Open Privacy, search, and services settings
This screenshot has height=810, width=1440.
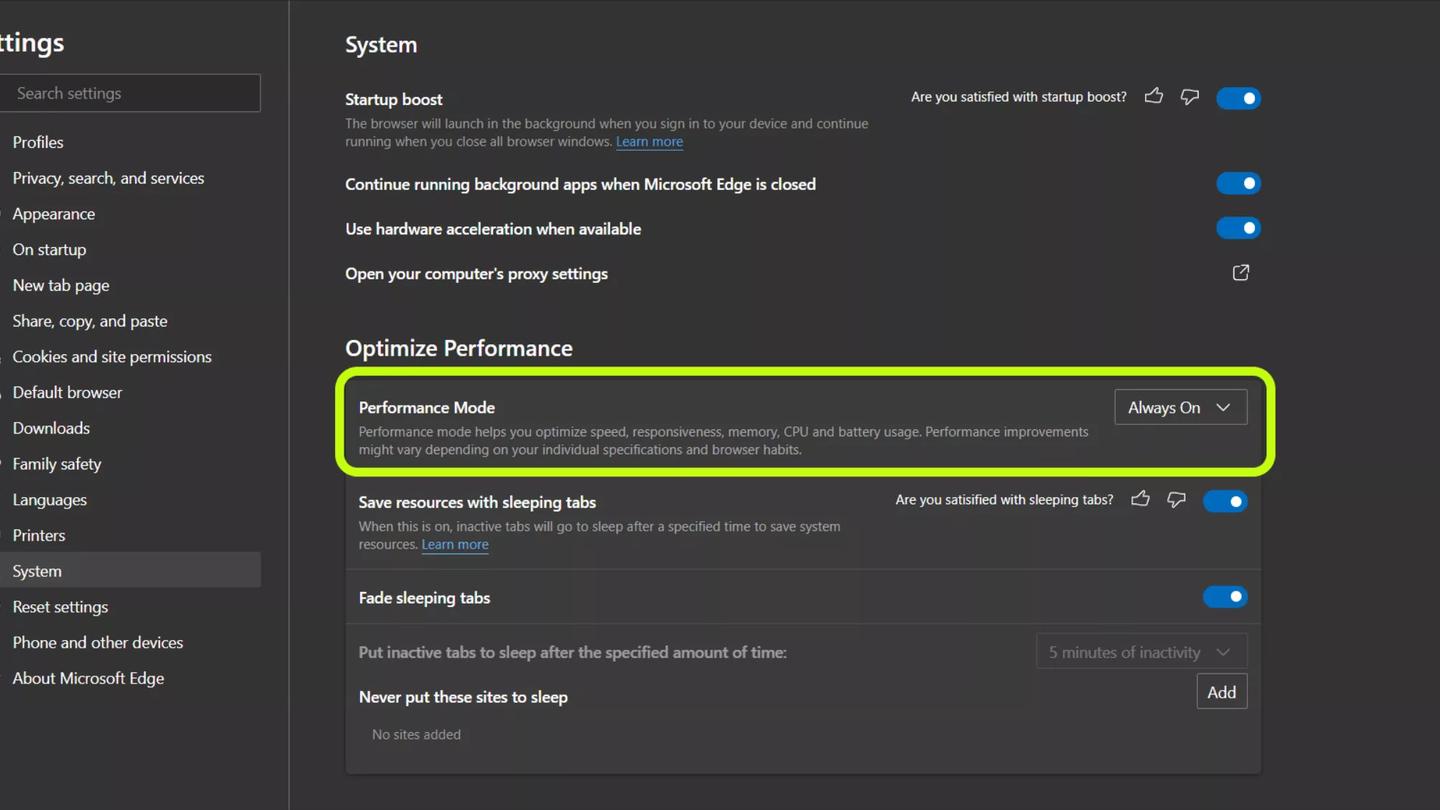tap(108, 178)
